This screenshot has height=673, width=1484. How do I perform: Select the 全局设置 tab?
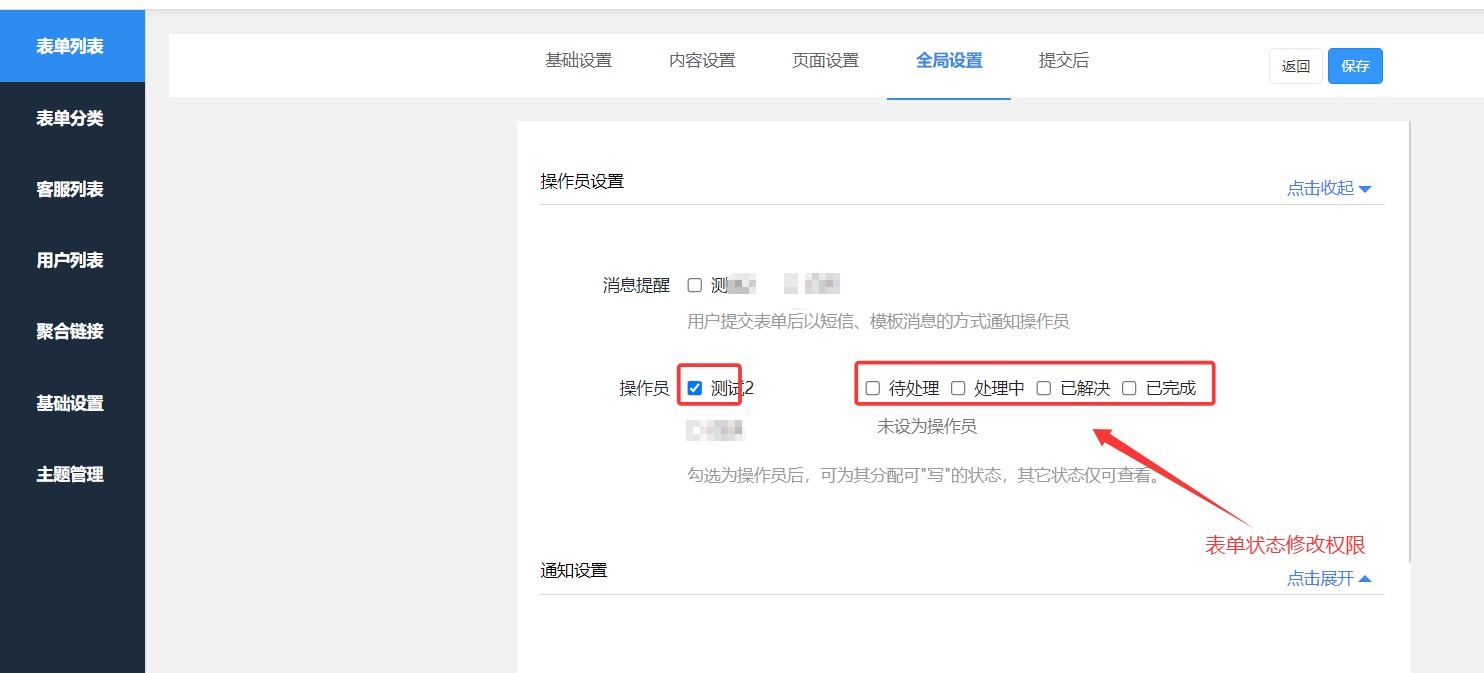[x=949, y=60]
